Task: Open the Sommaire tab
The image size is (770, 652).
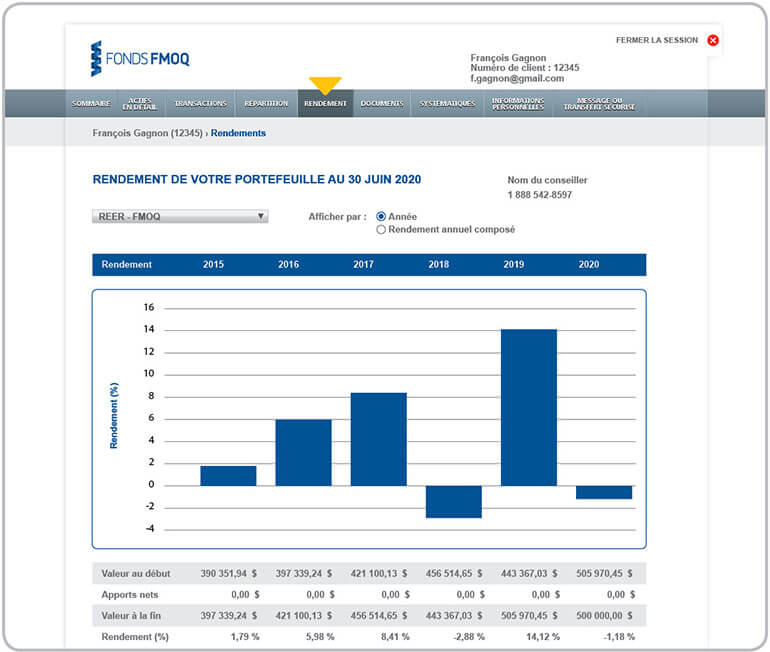Action: click(91, 104)
